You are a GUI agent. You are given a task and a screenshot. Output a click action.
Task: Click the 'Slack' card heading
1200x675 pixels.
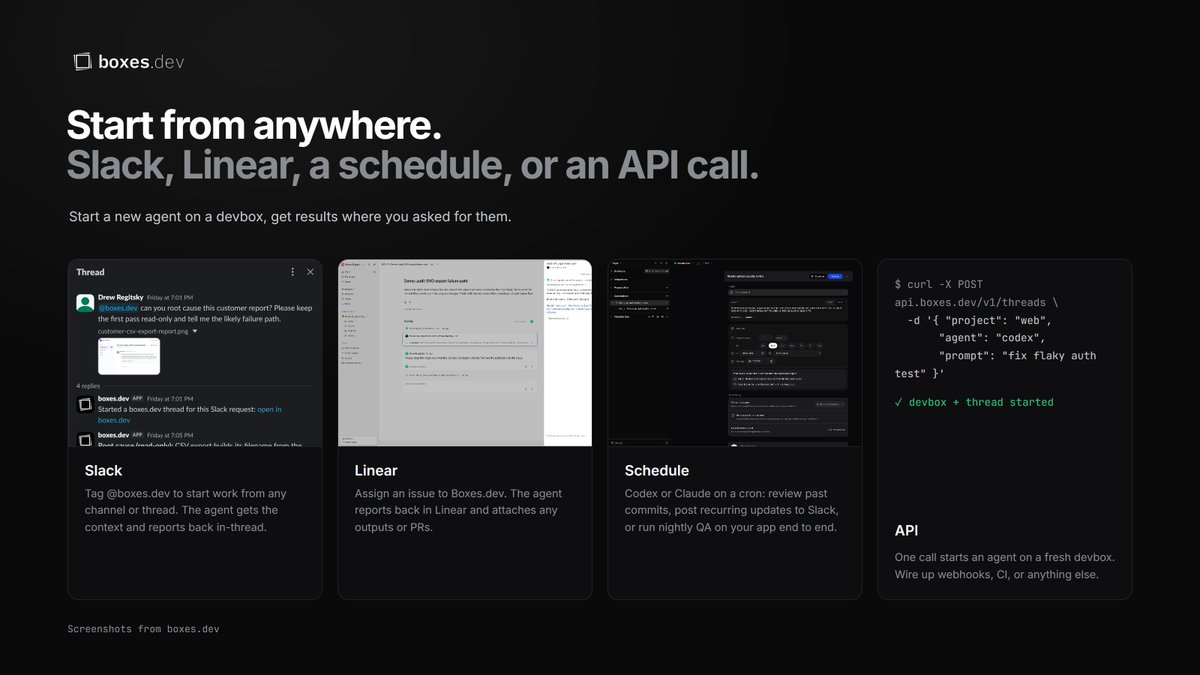tap(103, 470)
